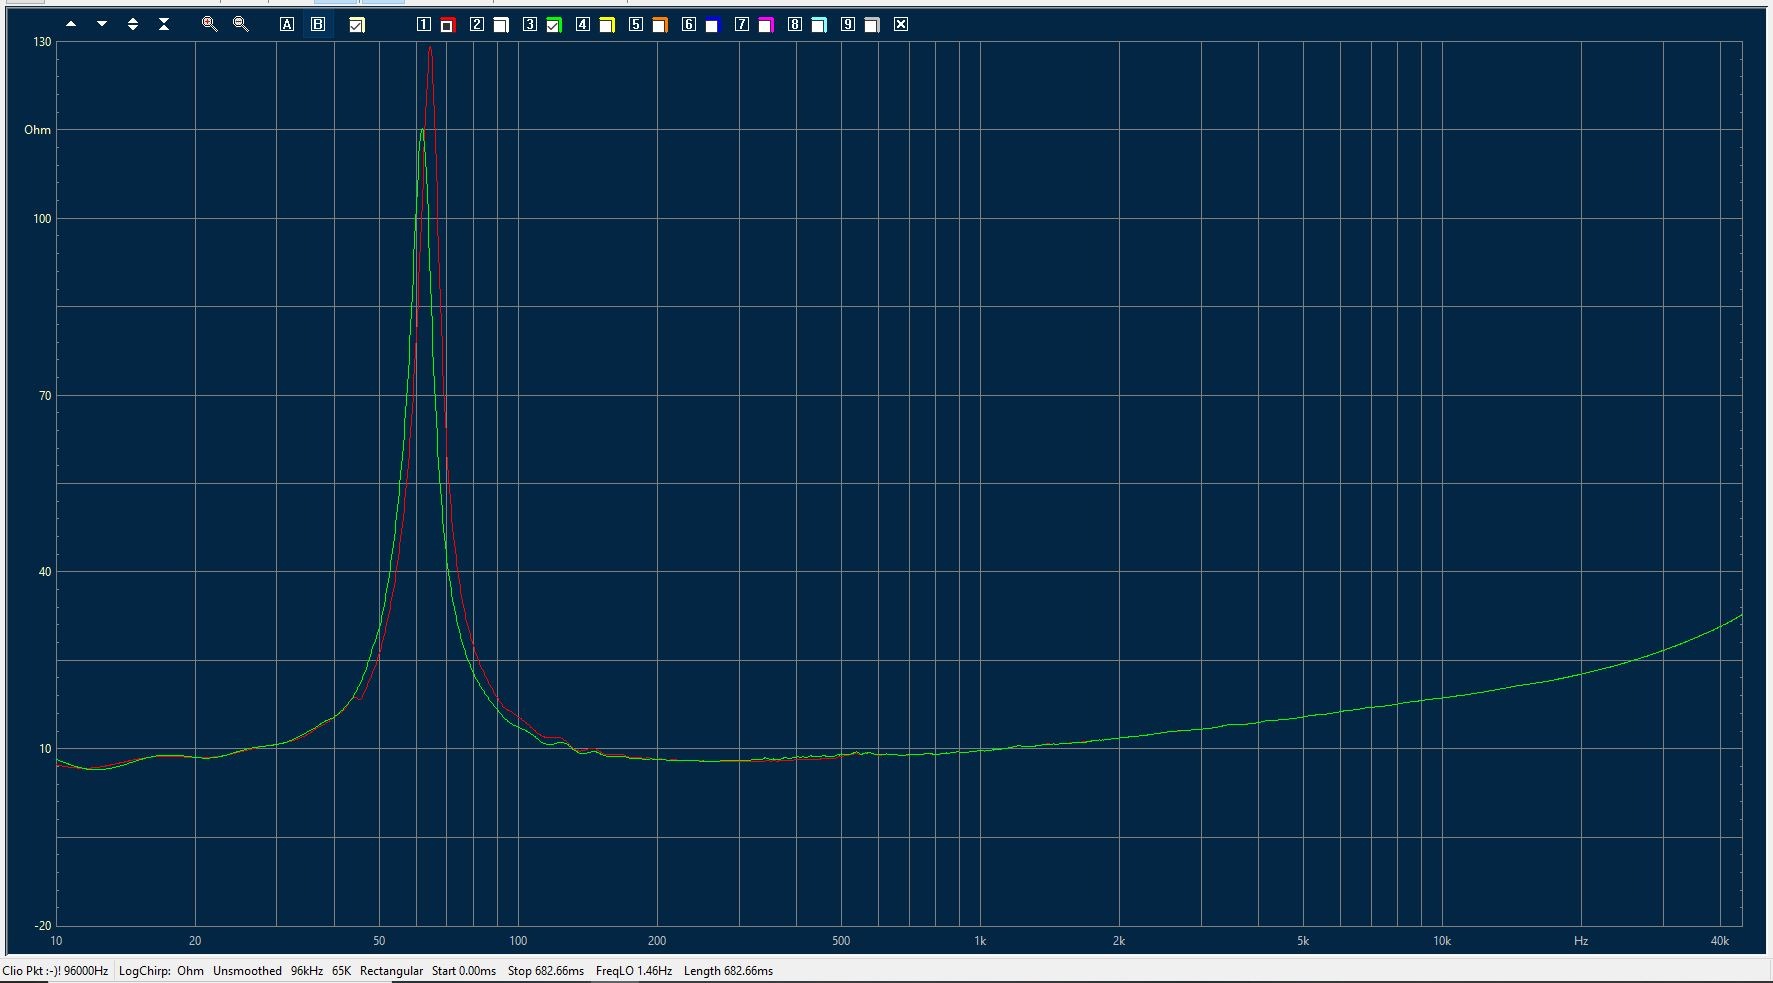
Task: Click 'Clio Pkt :-)! 96000Hz' in status bar
Action: click(x=55, y=971)
